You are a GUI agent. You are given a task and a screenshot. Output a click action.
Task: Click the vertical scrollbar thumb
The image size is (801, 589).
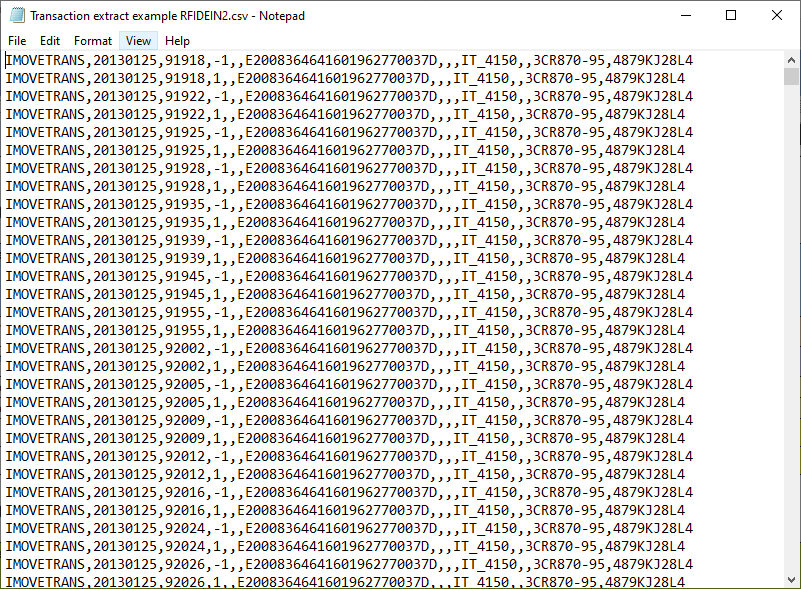pos(791,77)
